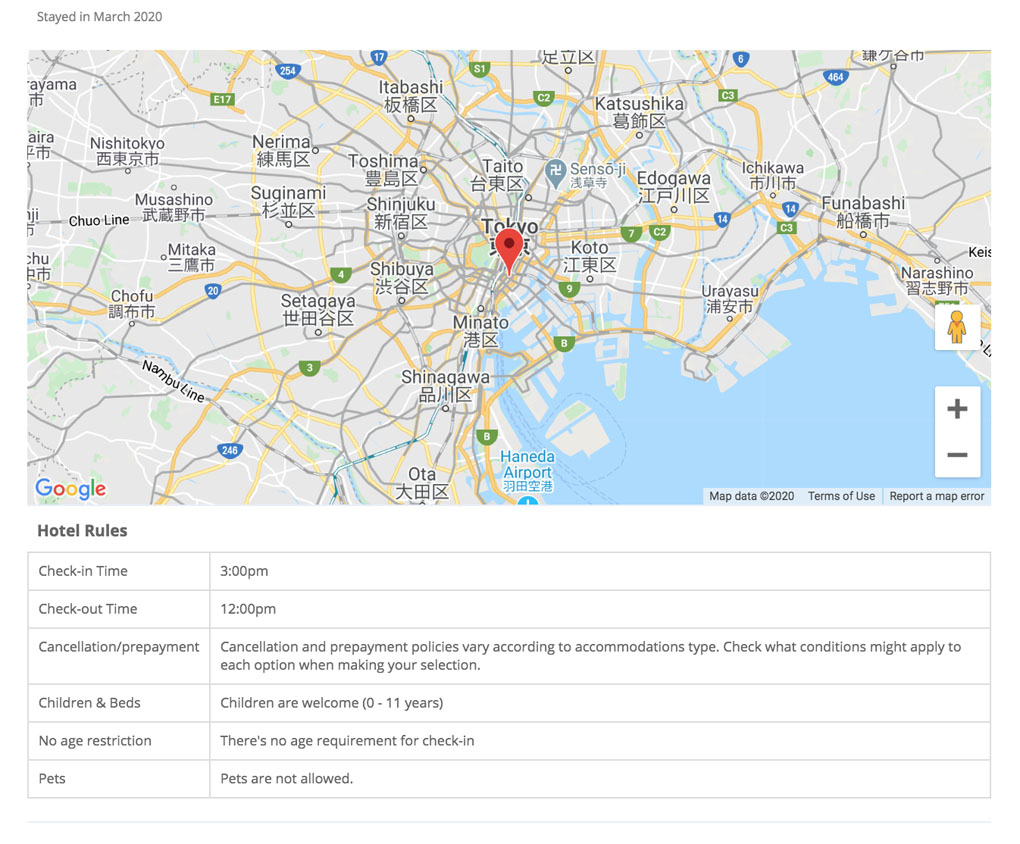Click the Shibuya district label
The height and width of the screenshot is (844, 1020).
pos(401,278)
